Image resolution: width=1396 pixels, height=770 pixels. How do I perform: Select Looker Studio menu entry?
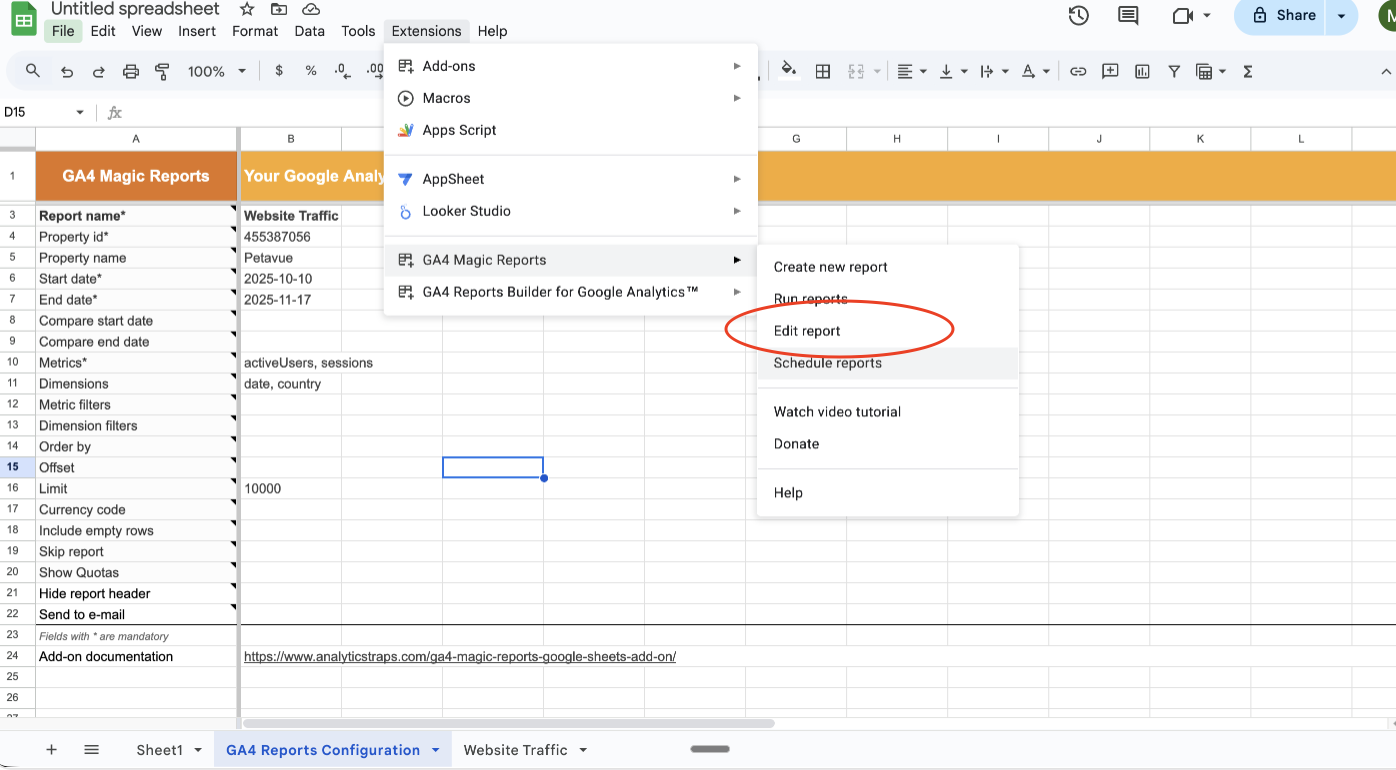pyautogui.click(x=571, y=211)
